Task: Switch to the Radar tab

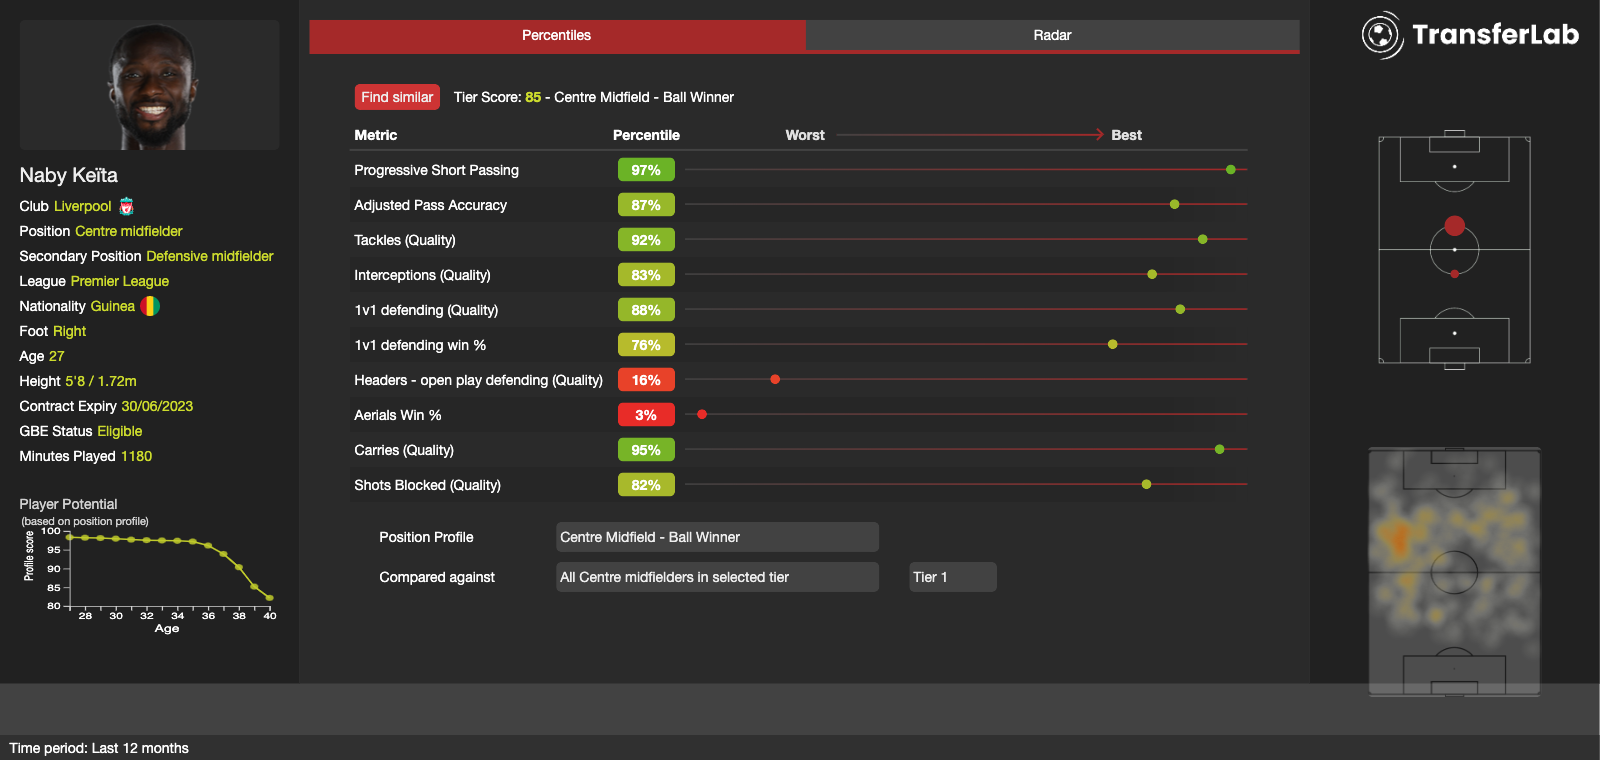Action: coord(1052,35)
